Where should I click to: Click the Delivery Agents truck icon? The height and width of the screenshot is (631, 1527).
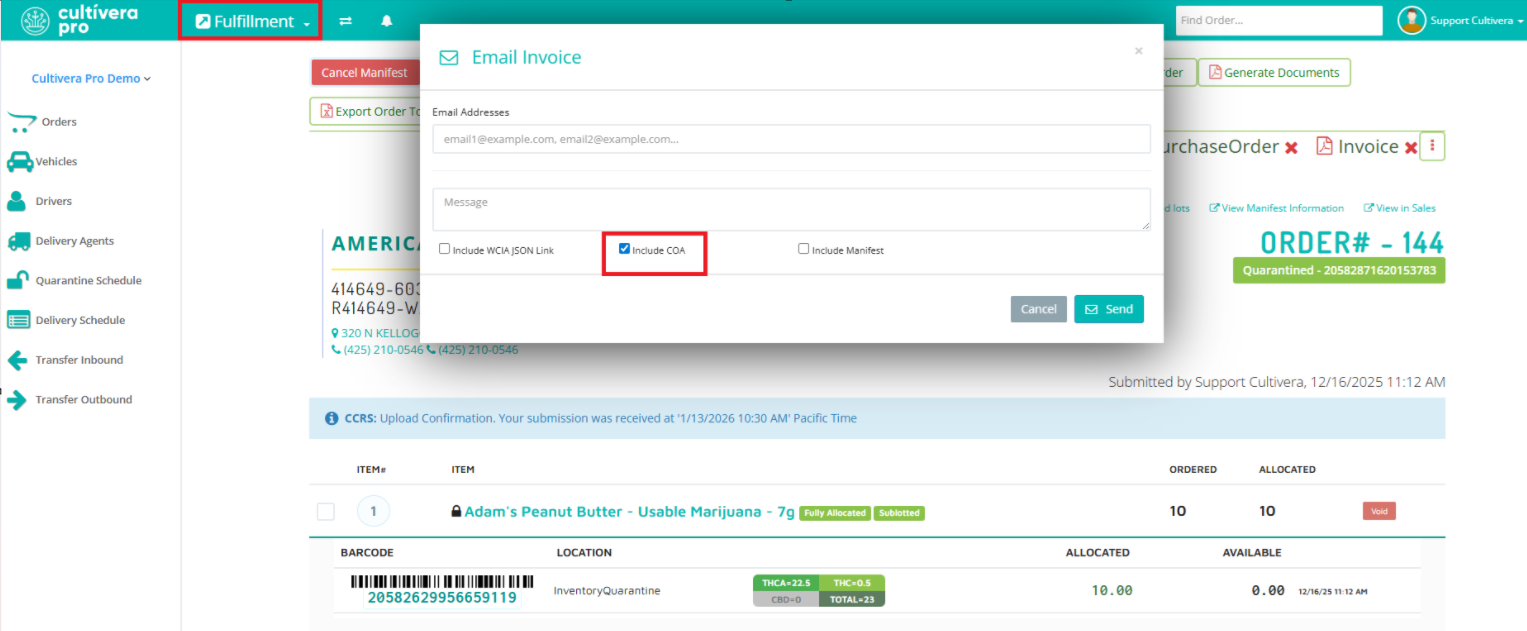18,241
